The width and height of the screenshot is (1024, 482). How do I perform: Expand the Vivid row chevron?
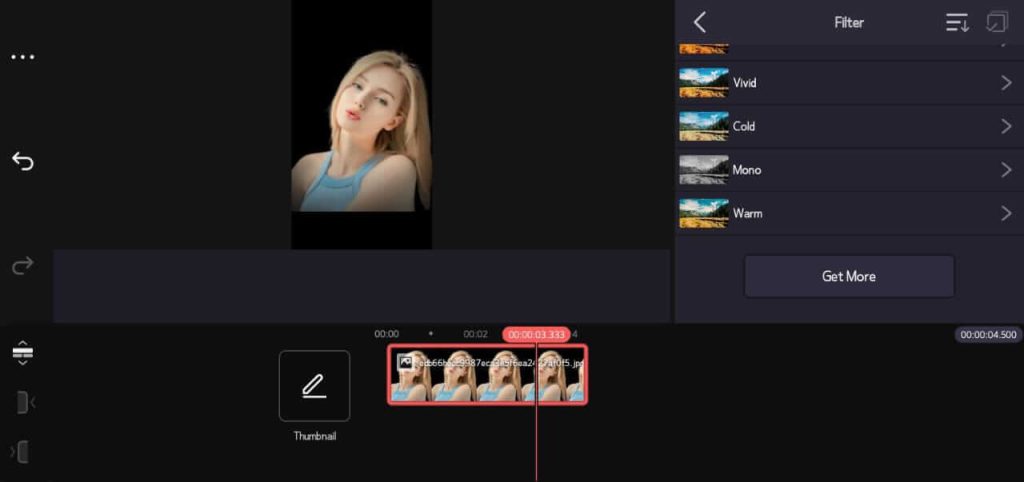1006,83
